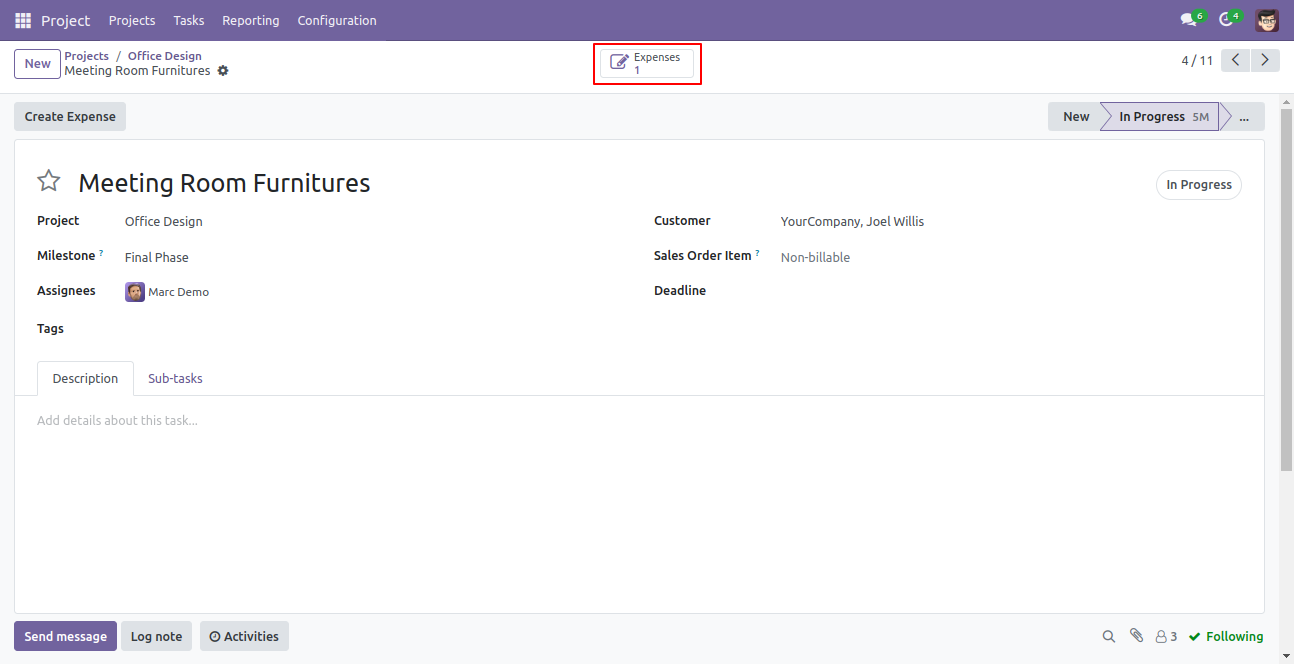1294x664 pixels.
Task: Click the Log note button
Action: [156, 636]
